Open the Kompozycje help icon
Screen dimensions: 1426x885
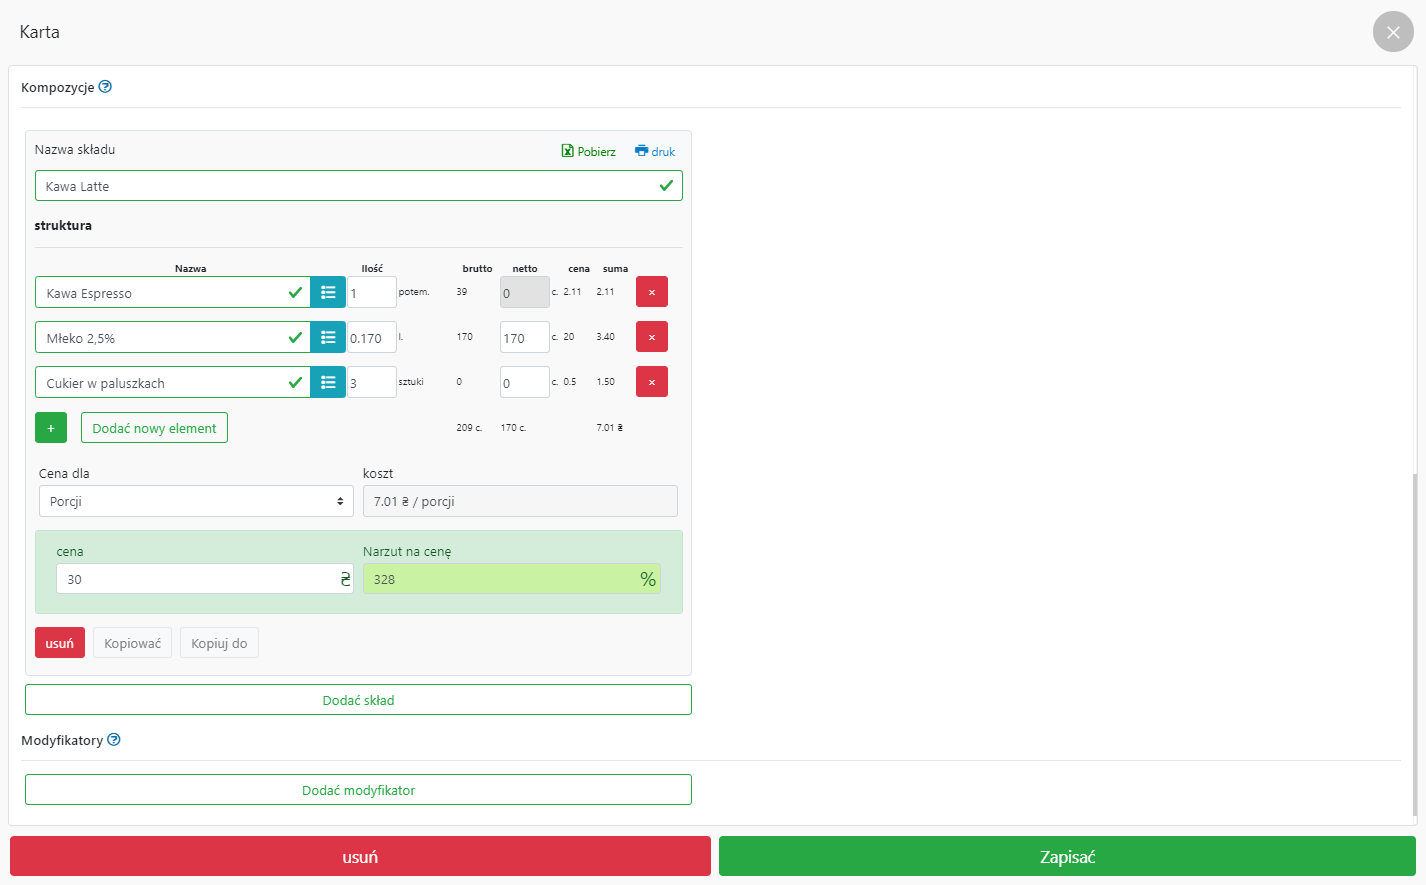coord(105,87)
